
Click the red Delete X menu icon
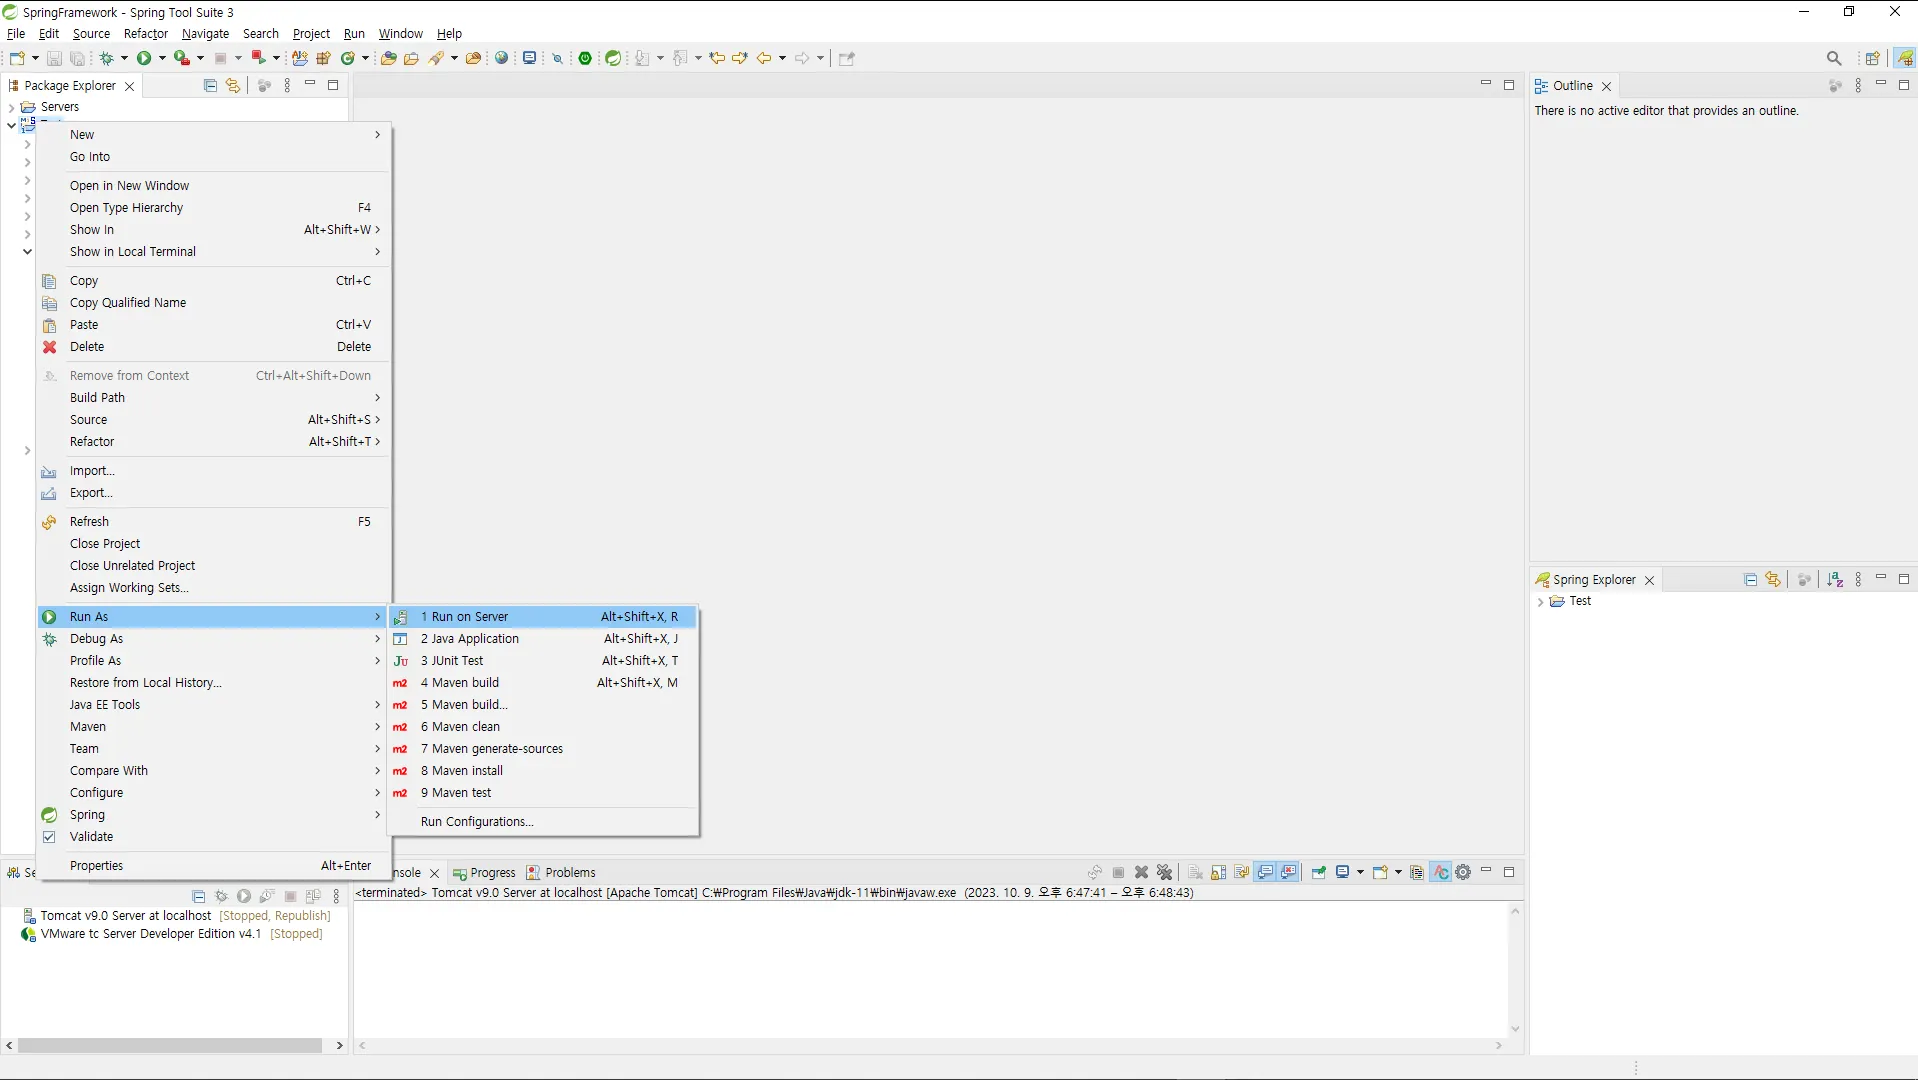[49, 347]
